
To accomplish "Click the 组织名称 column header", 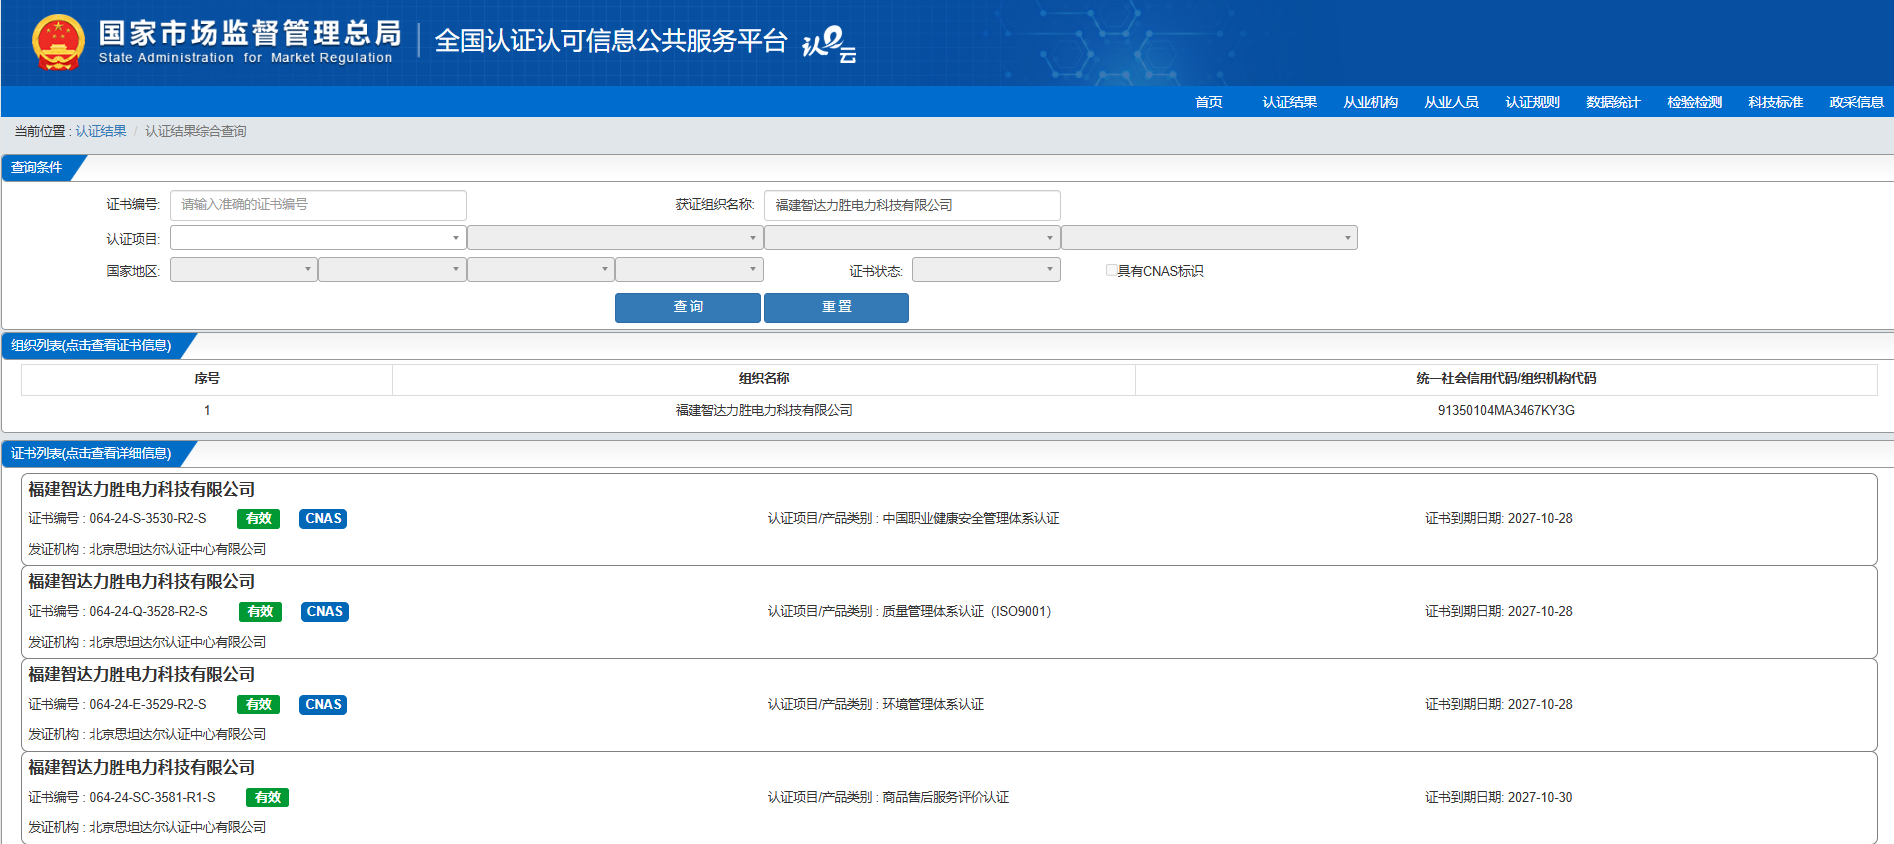I will [x=764, y=378].
